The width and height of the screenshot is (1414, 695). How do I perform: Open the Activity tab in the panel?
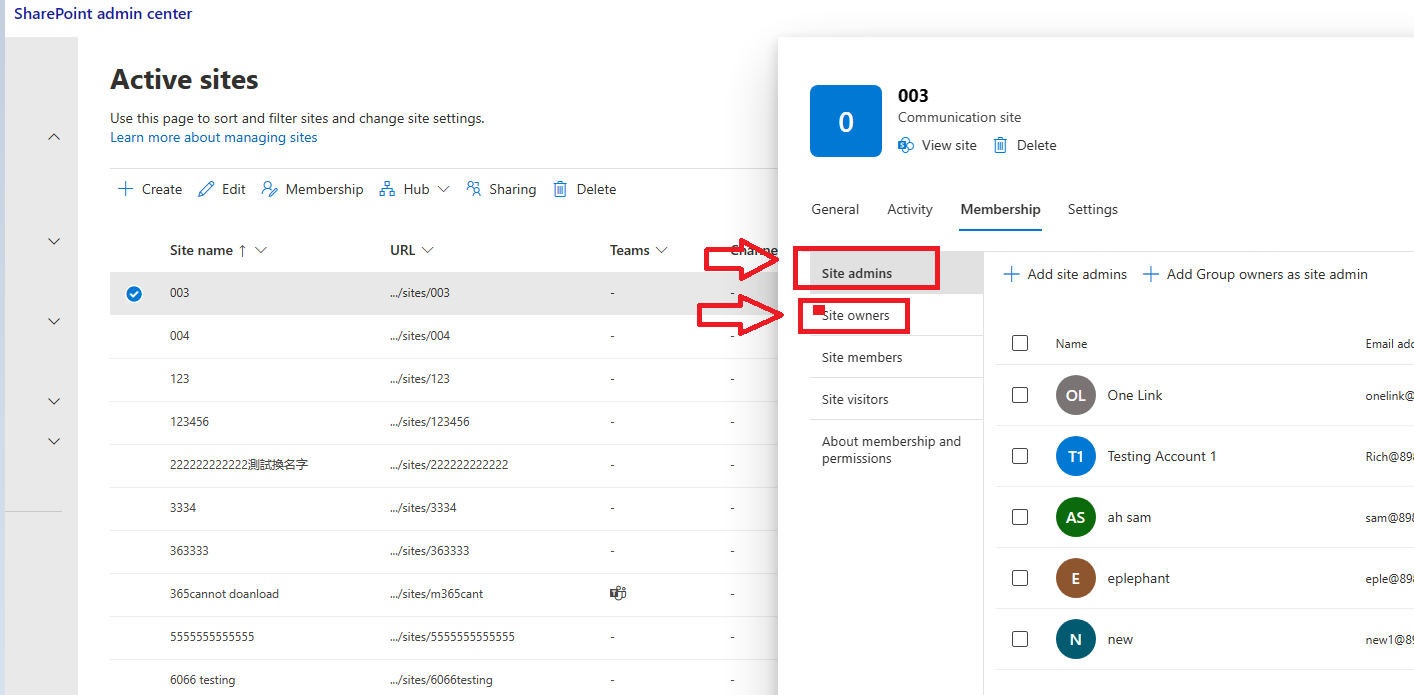tap(909, 209)
